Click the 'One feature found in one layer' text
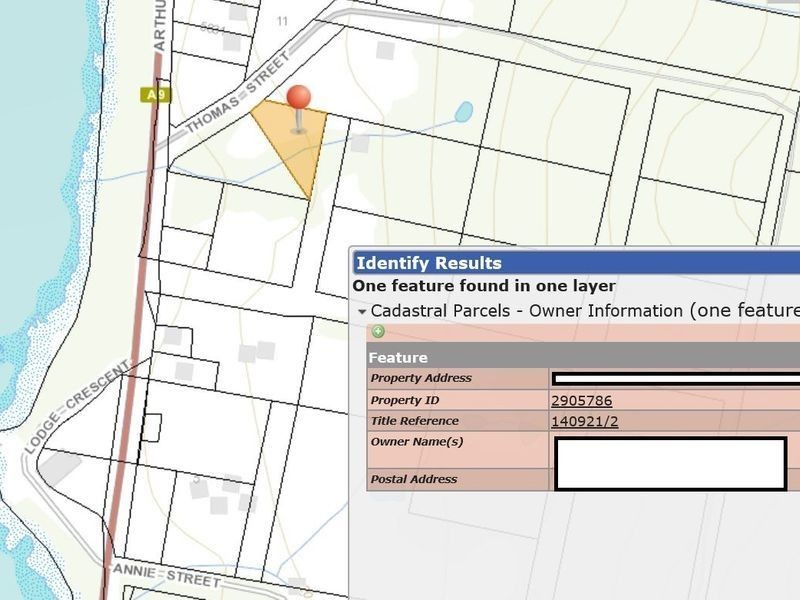 tap(484, 286)
